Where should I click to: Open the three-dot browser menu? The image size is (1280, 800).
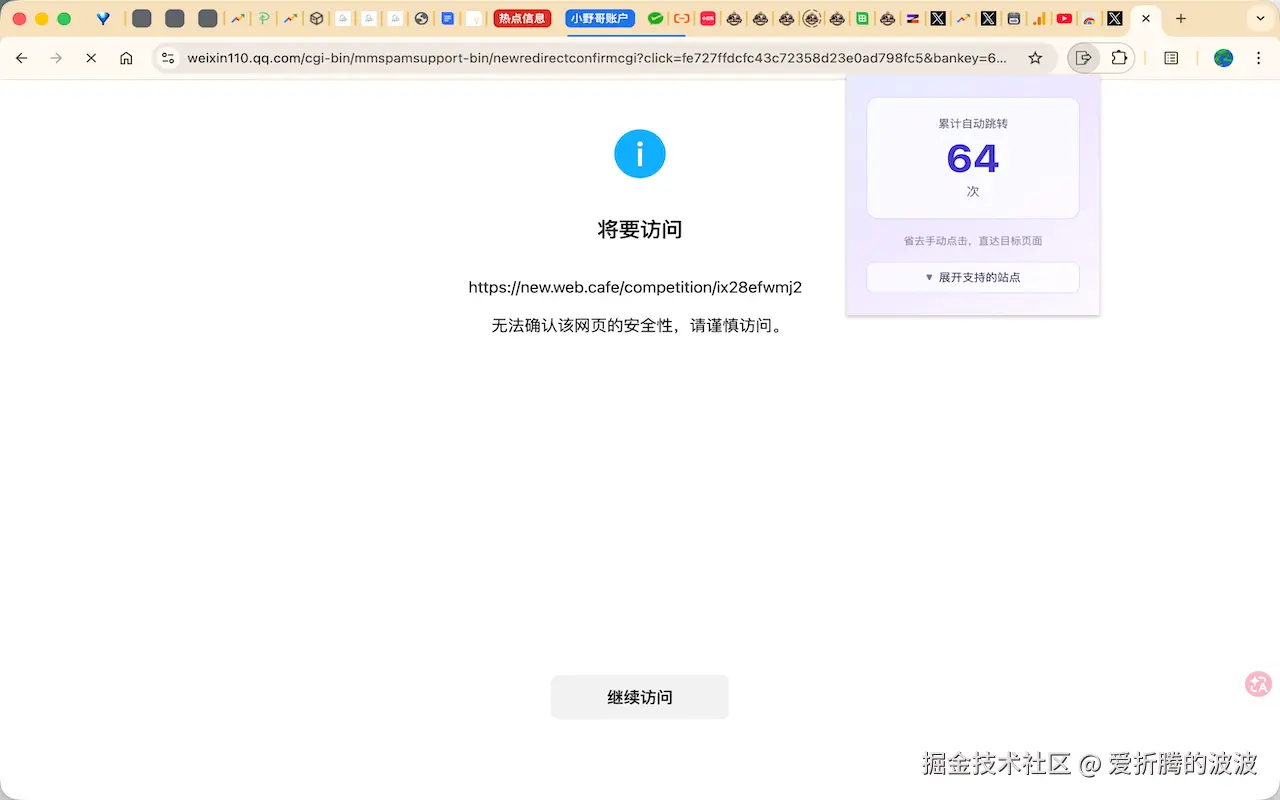[x=1259, y=58]
